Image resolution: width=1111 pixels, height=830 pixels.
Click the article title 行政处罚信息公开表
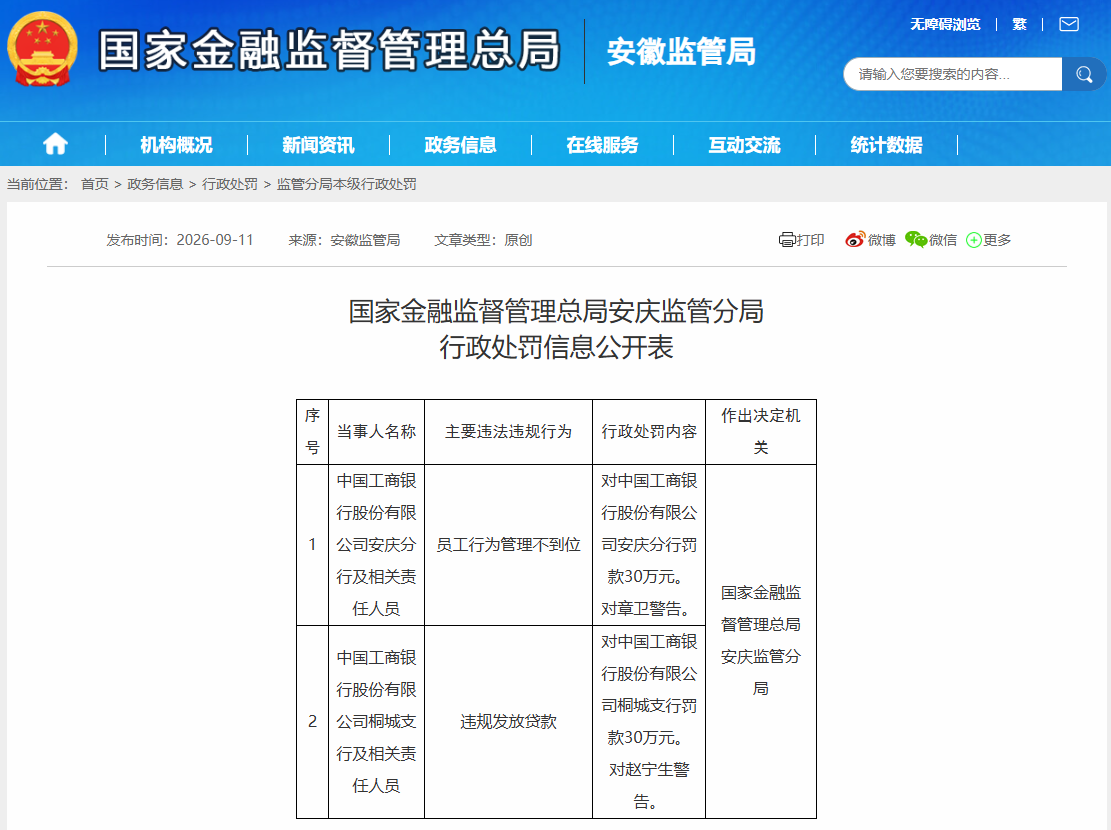pyautogui.click(x=556, y=347)
